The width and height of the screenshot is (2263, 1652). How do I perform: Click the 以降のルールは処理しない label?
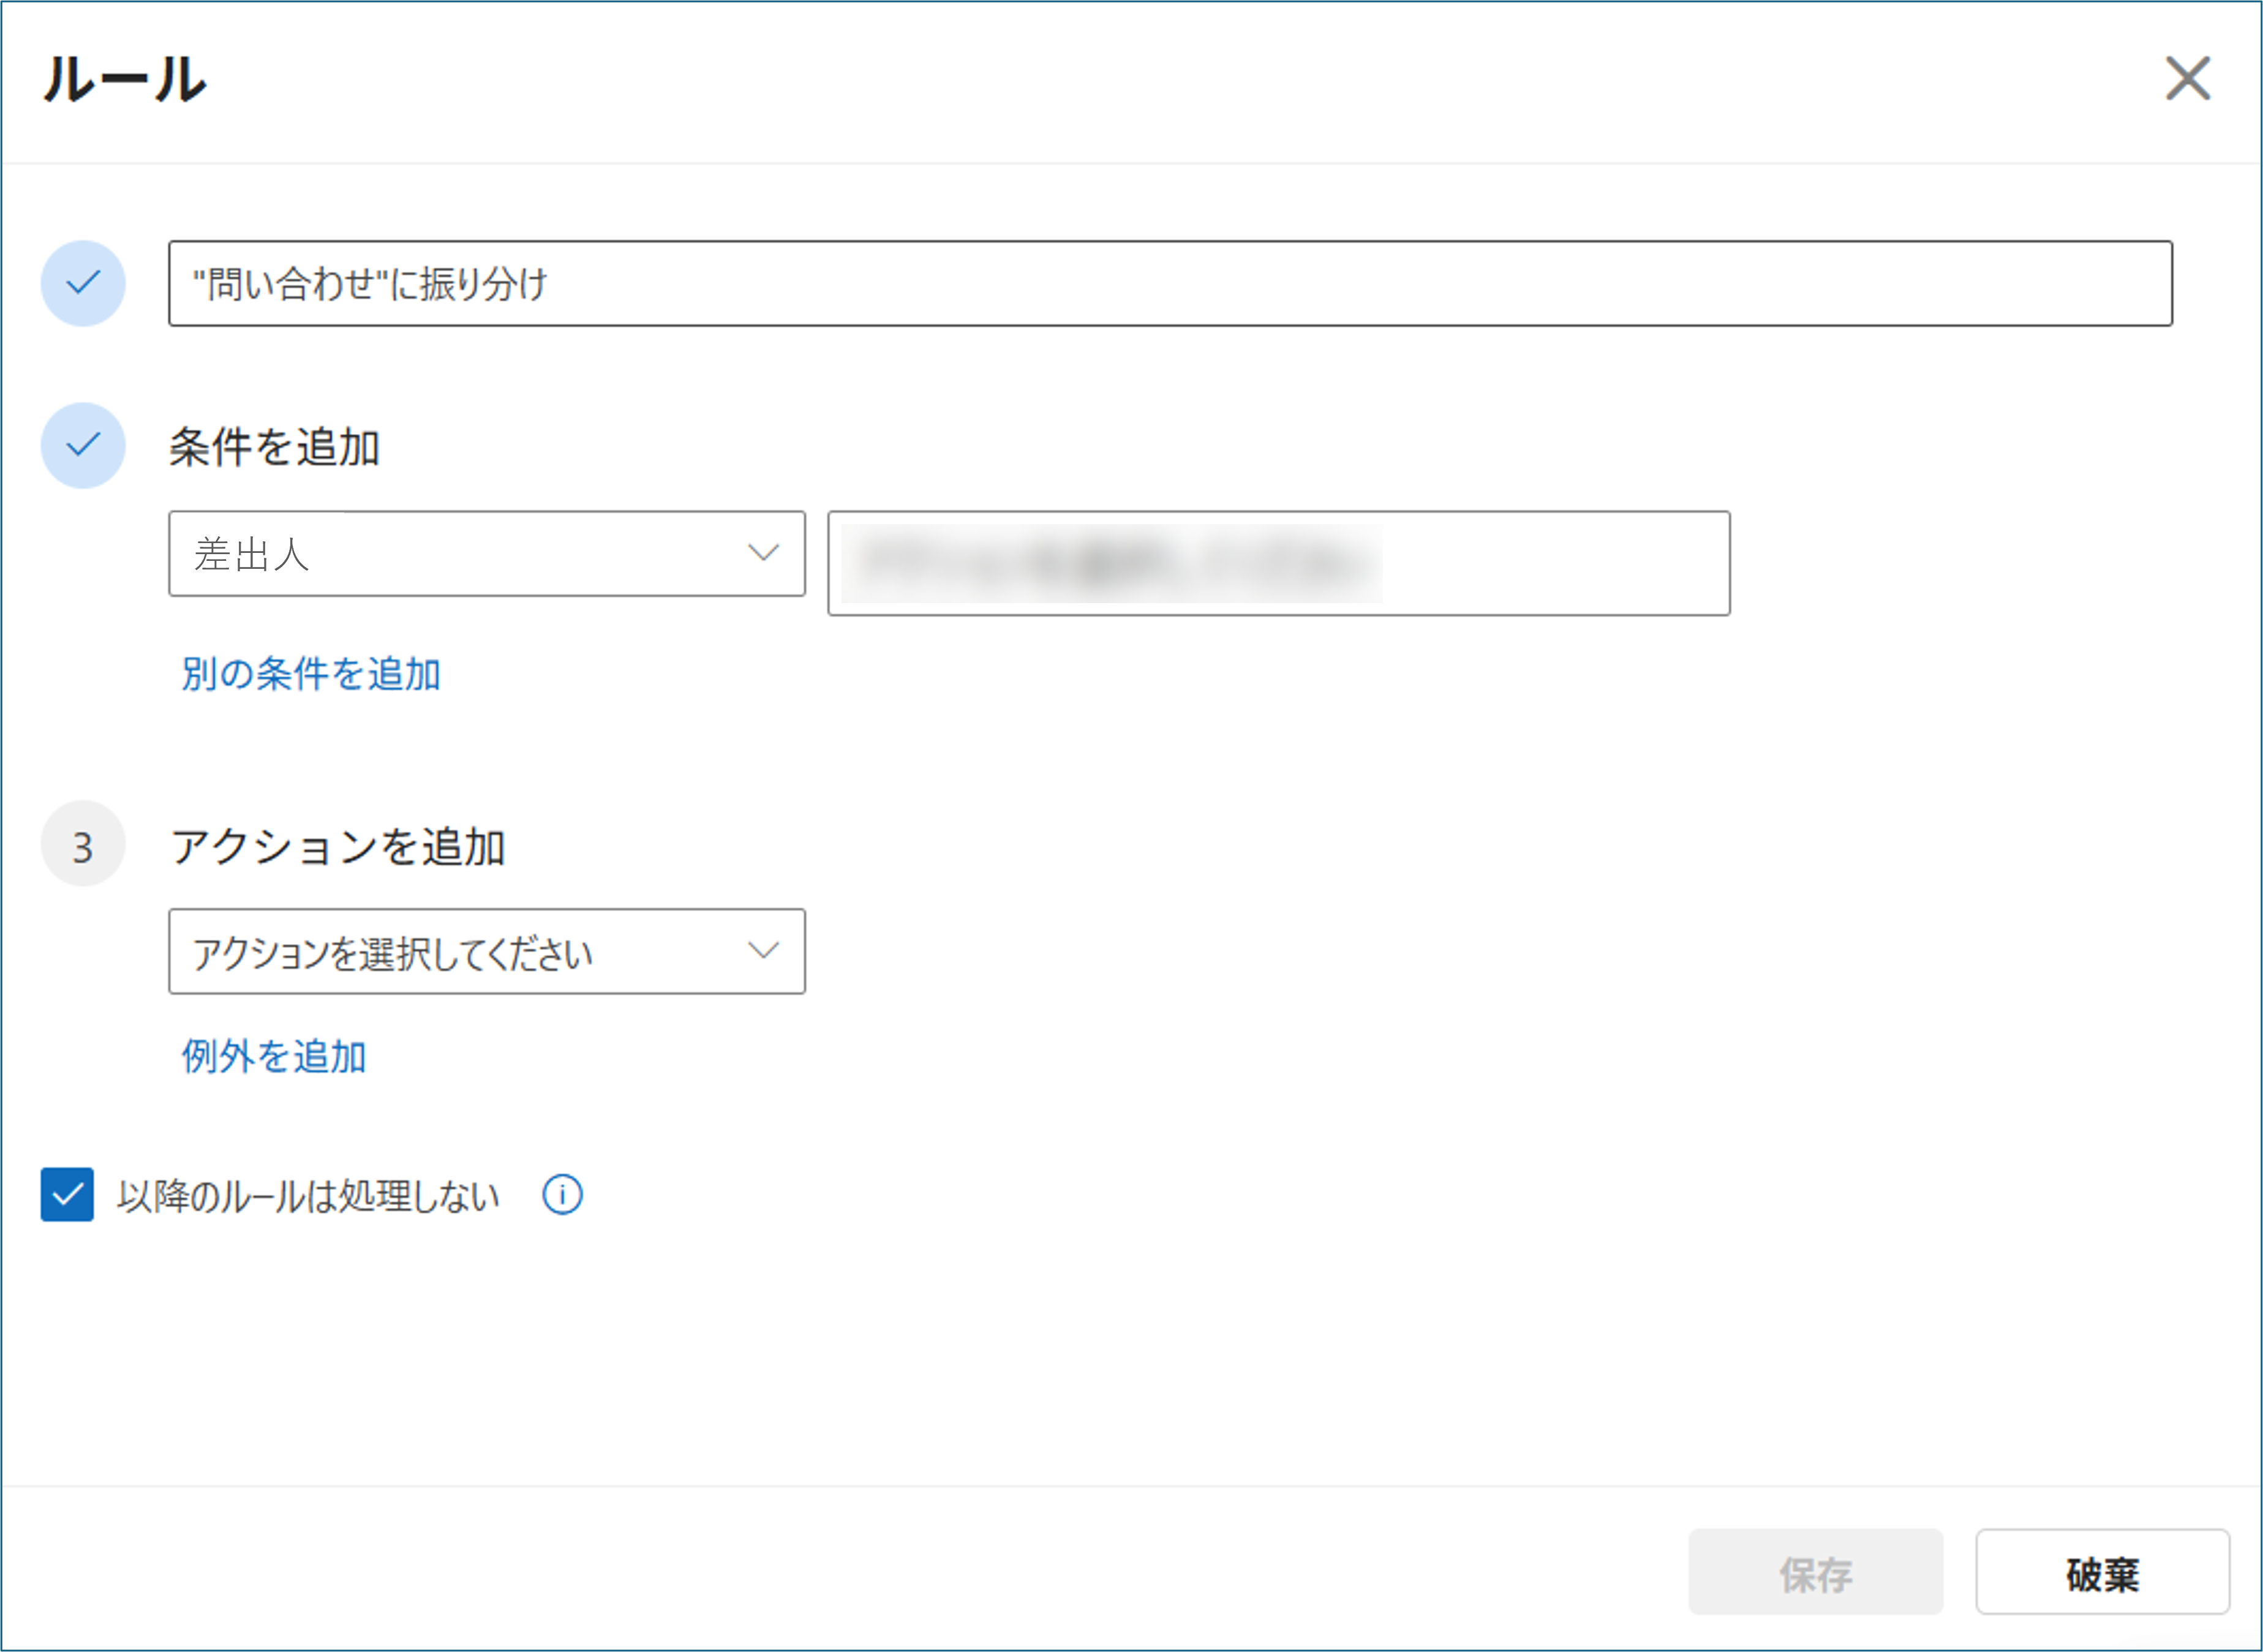(308, 1196)
